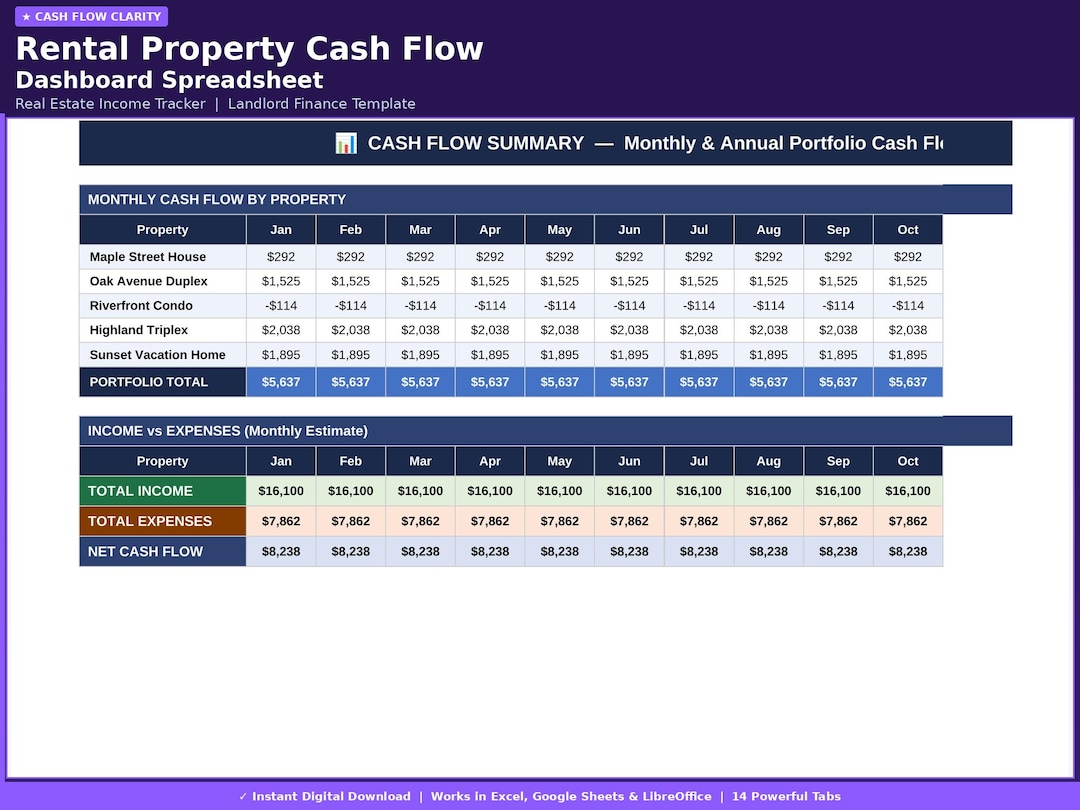The height and width of the screenshot is (810, 1080).
Task: Select Oak Avenue Duplex May $1,525 cell
Action: (x=559, y=281)
